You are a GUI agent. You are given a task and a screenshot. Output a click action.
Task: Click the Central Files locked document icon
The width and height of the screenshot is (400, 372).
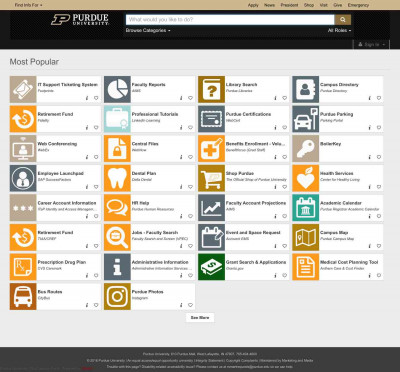pos(117,149)
